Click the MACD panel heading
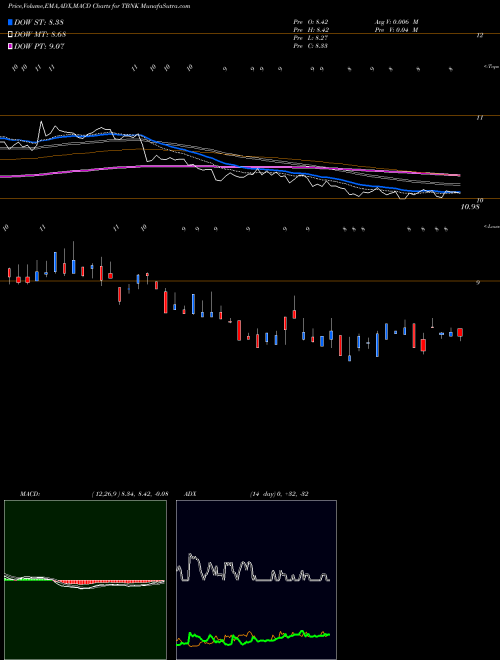The height and width of the screenshot is (660, 500). pos(30,494)
